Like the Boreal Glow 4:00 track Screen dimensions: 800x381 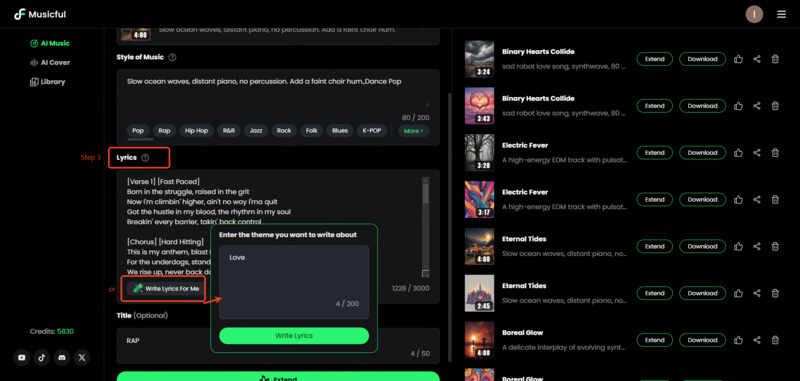tap(738, 340)
